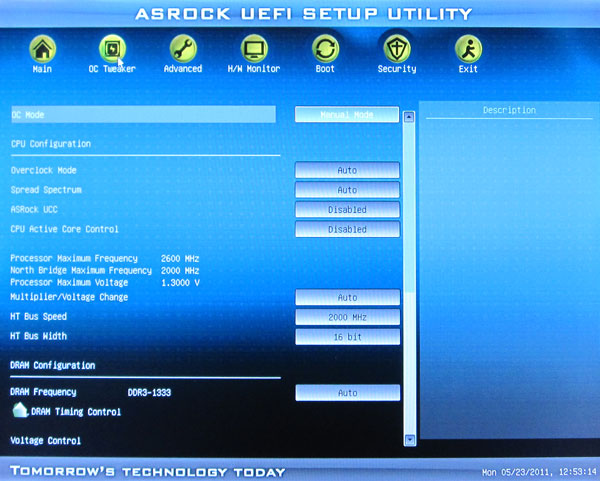Click the Voltage Control heading
The image size is (600, 481).
(x=46, y=441)
